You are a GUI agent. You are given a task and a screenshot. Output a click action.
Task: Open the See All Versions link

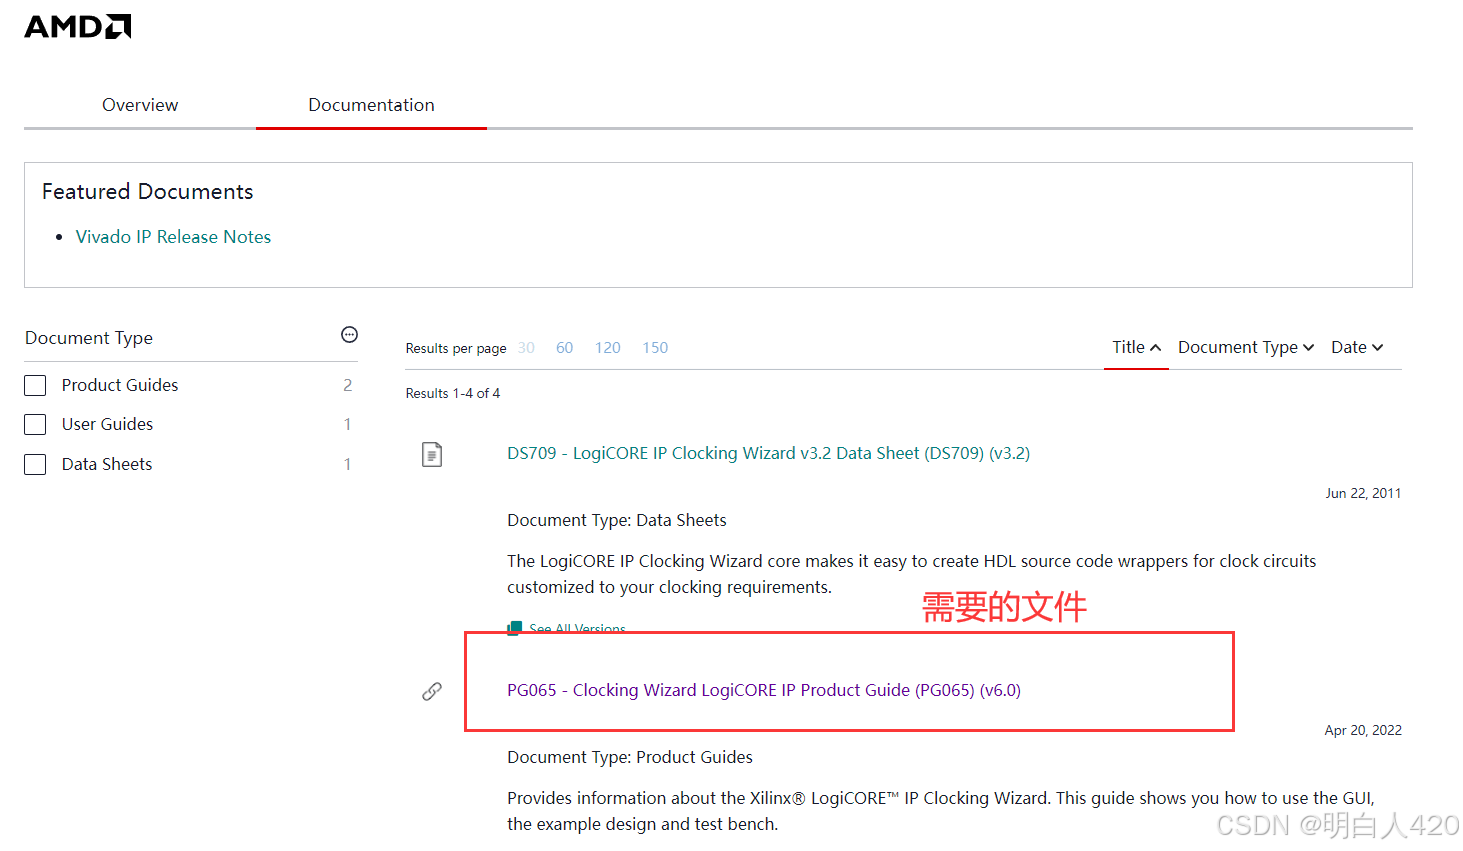(x=577, y=628)
